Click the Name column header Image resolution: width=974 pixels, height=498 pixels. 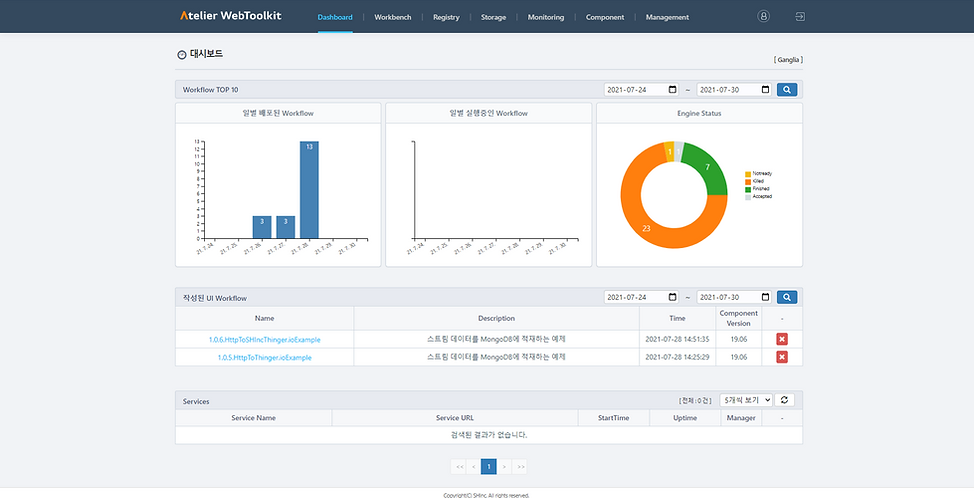[x=265, y=319]
